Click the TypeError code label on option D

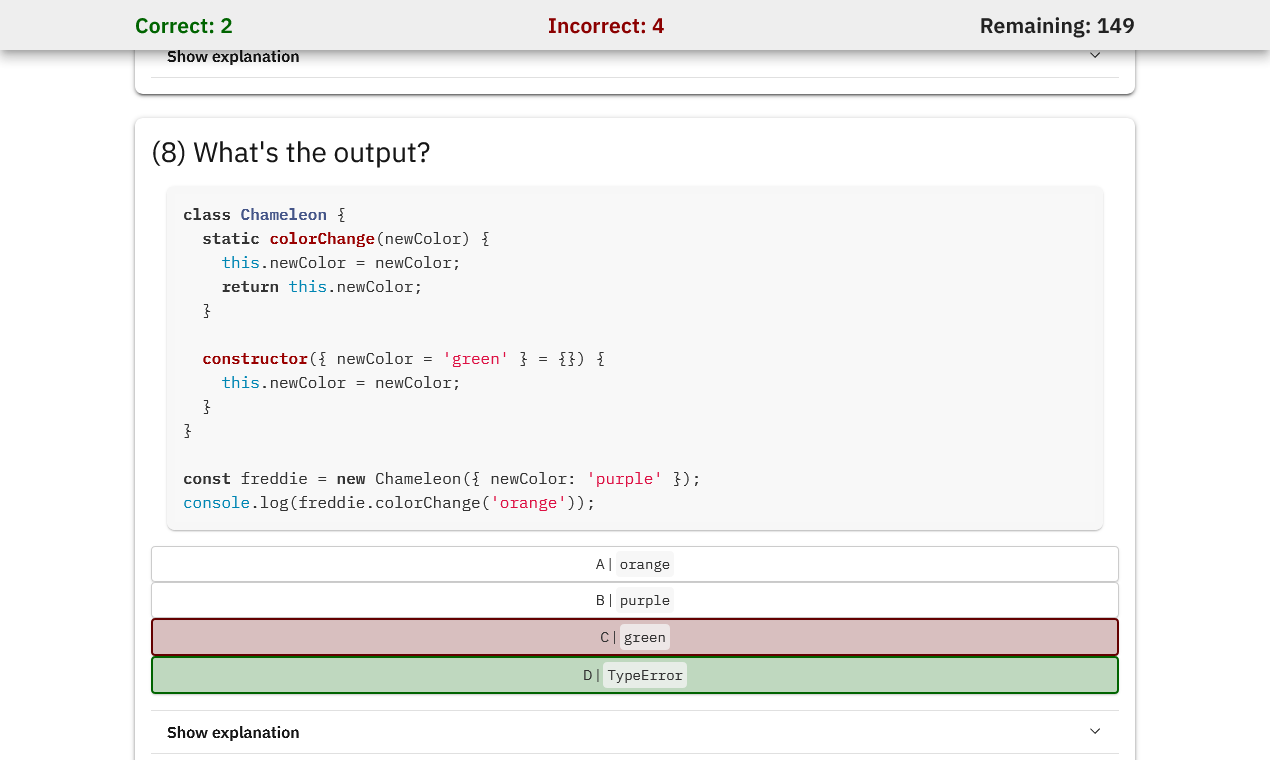[644, 674]
